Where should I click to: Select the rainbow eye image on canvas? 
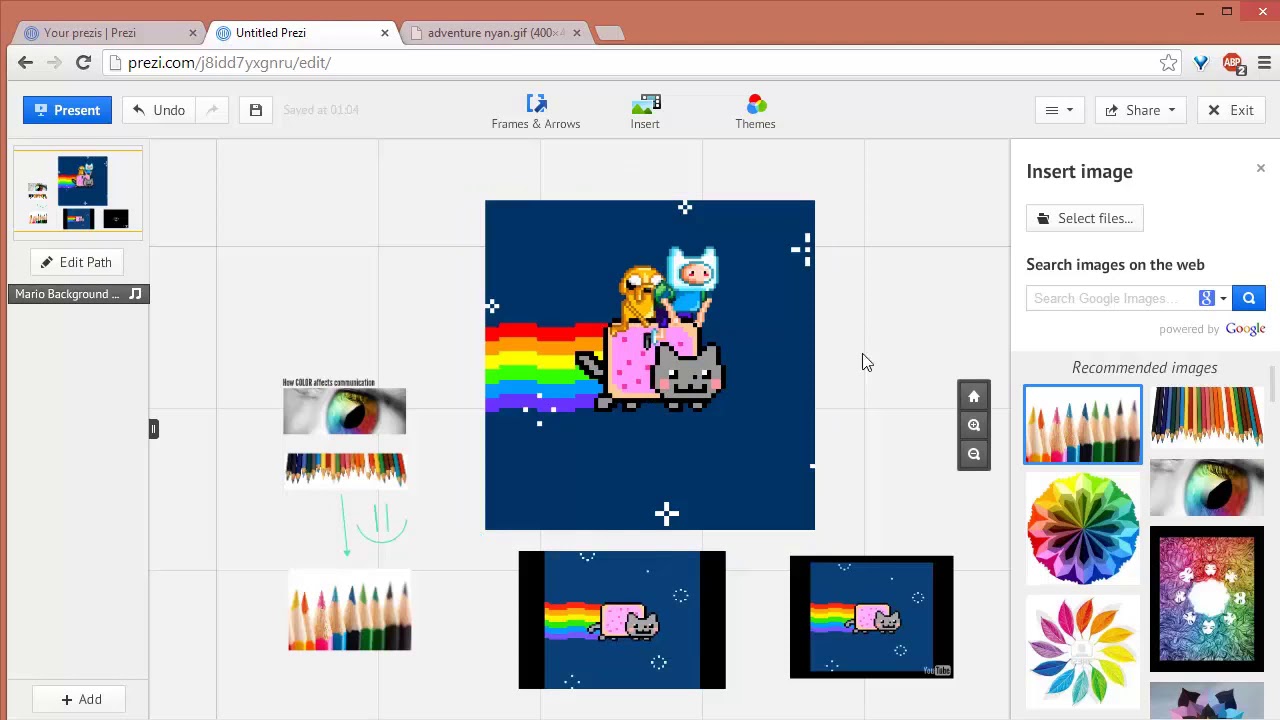coord(344,411)
